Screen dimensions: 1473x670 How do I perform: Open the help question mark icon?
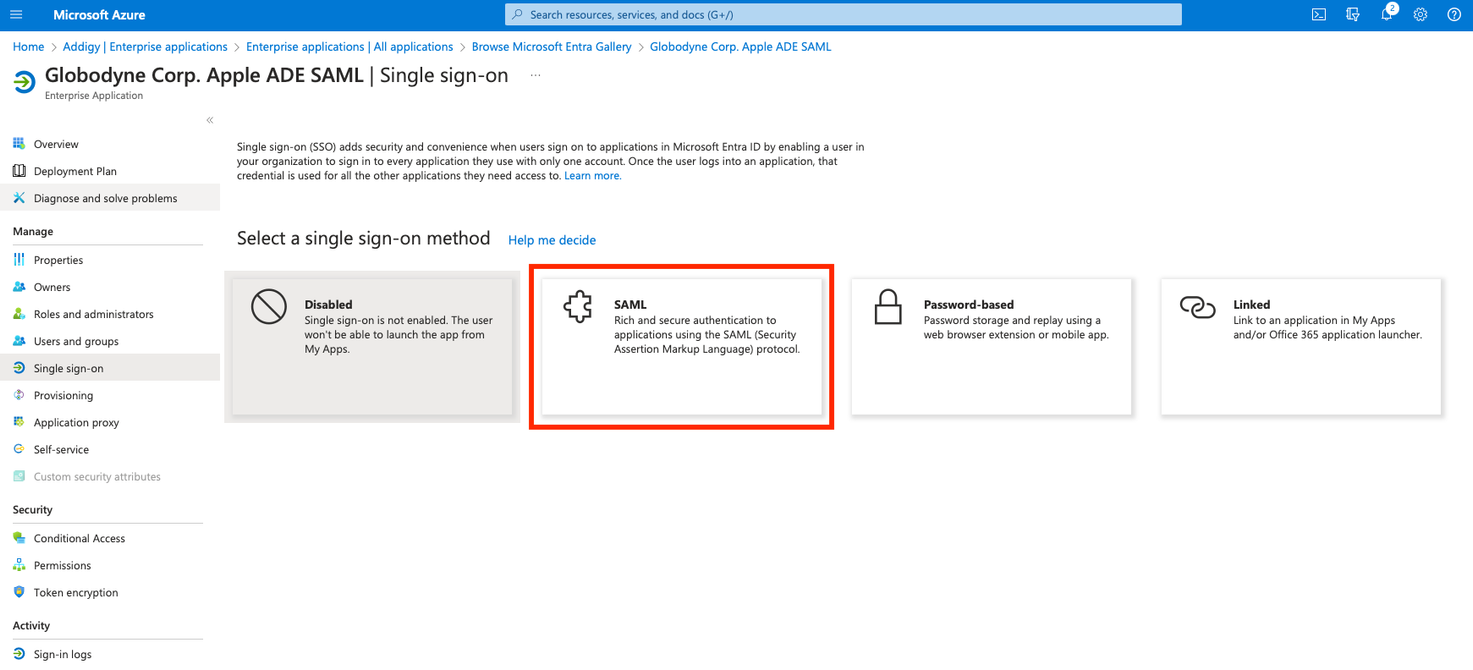1454,15
